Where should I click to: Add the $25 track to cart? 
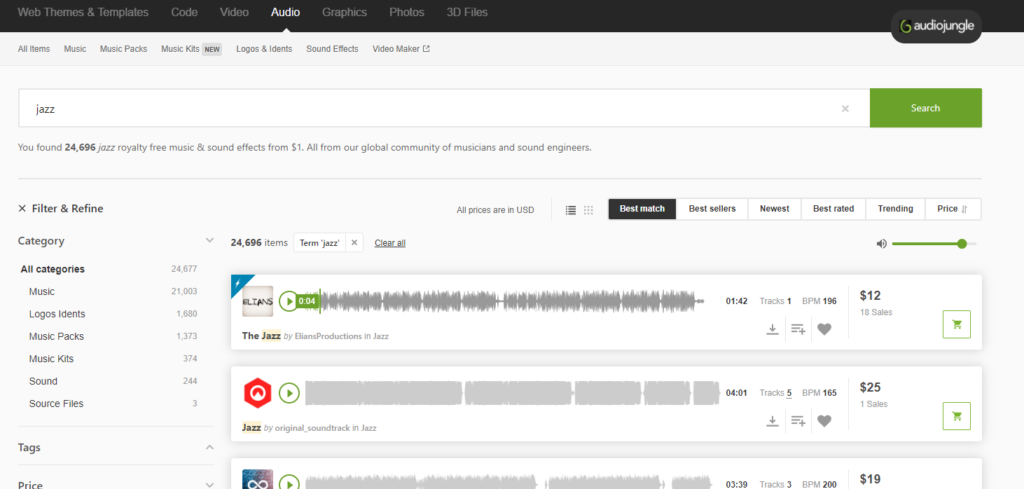(x=957, y=416)
